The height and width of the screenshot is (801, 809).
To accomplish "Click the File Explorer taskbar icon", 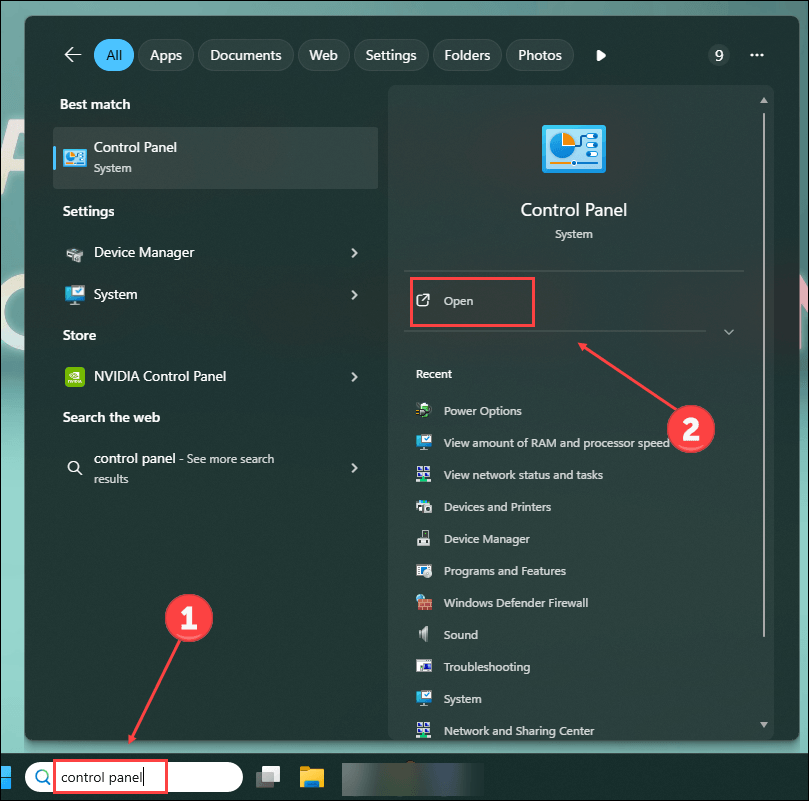I will coord(313,777).
